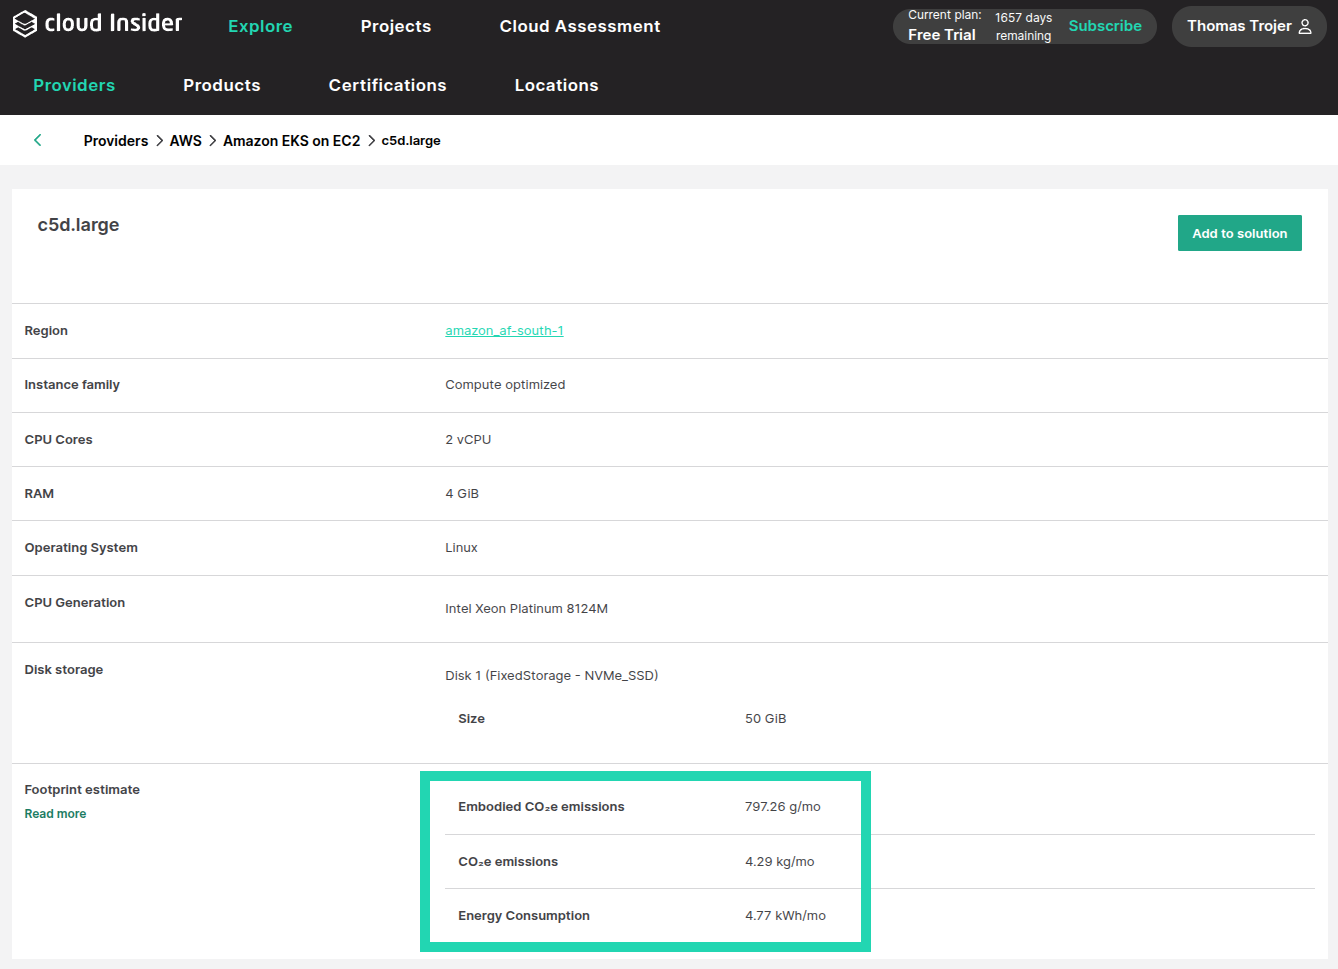
Task: Click the Size label under Disk 1
Action: coord(472,719)
